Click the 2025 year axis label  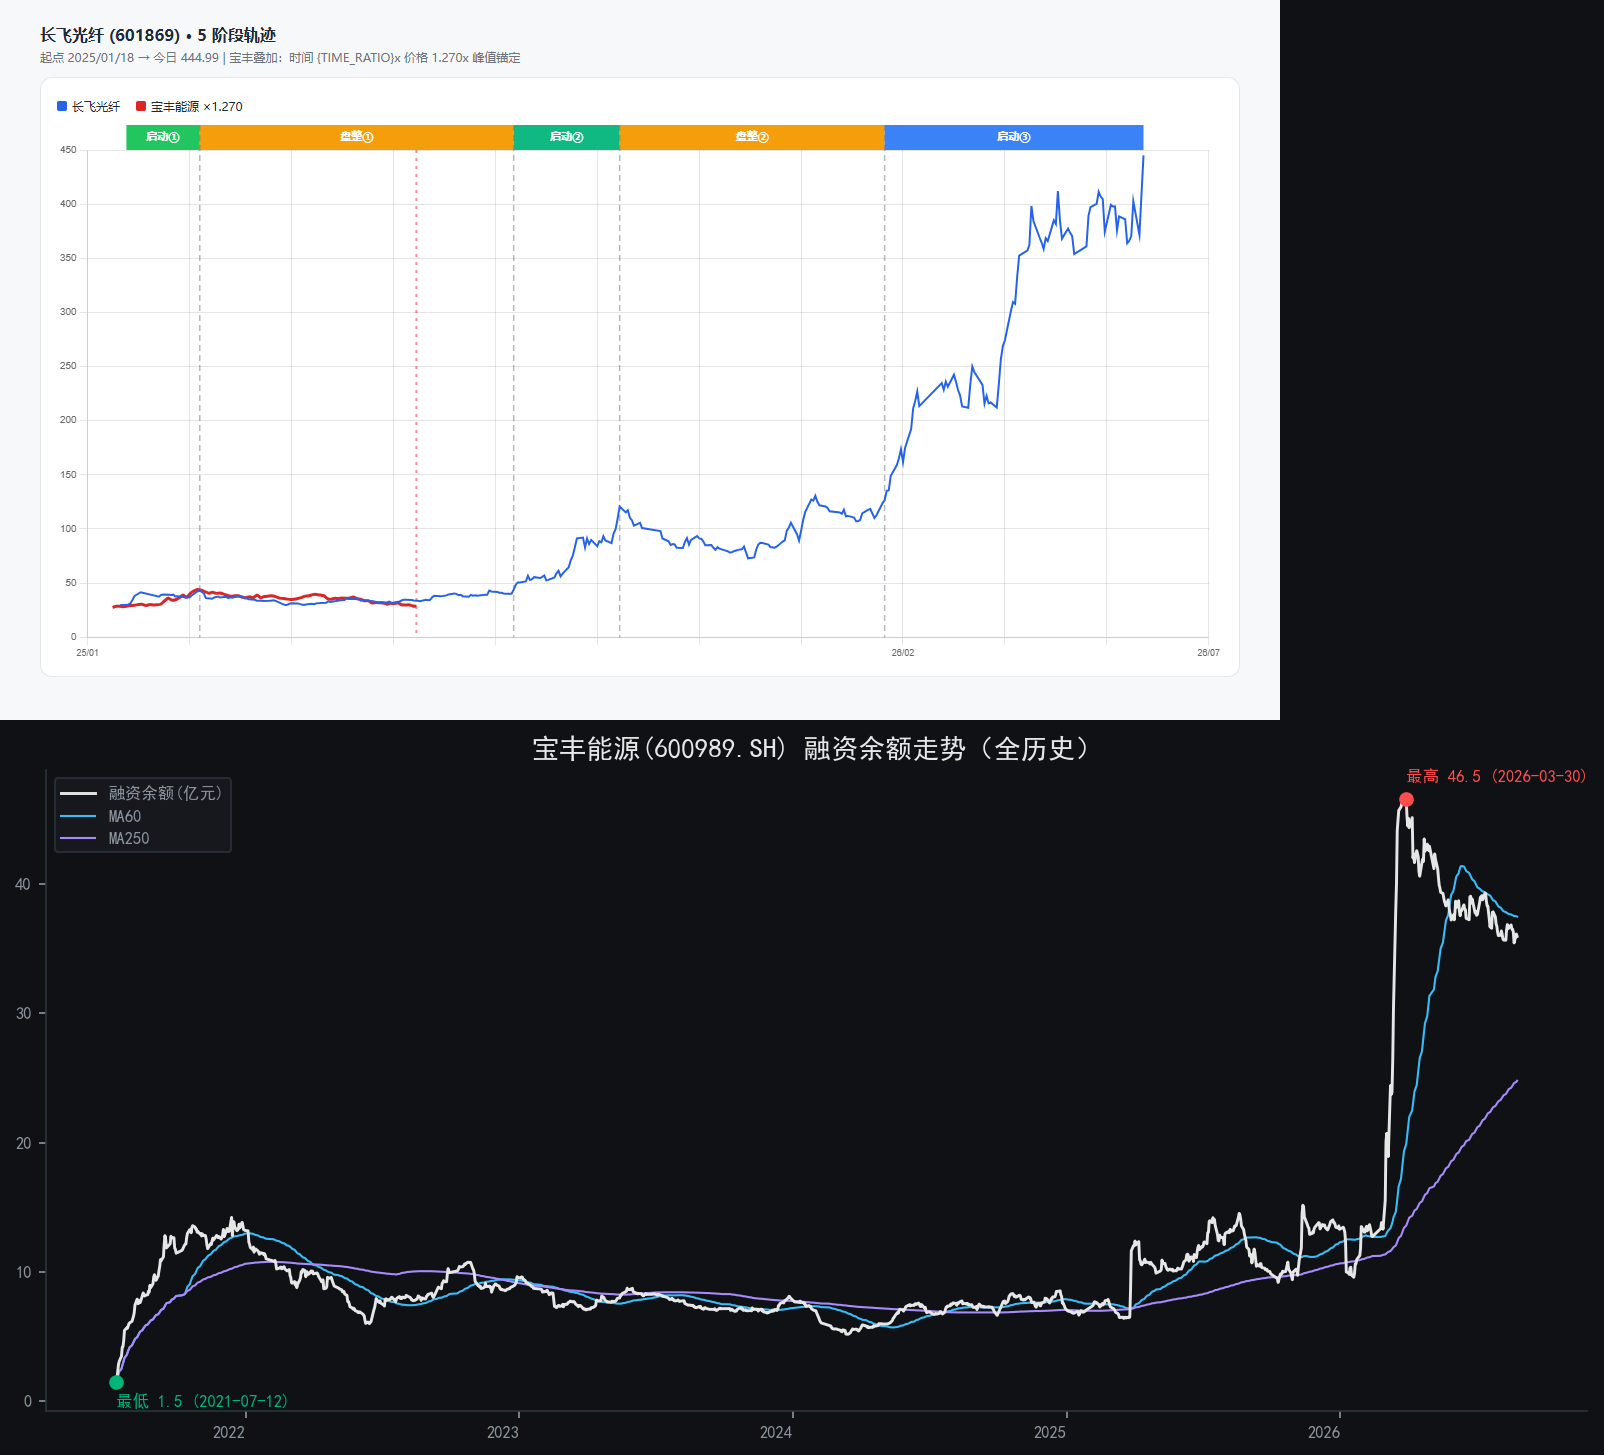coord(1050,1433)
